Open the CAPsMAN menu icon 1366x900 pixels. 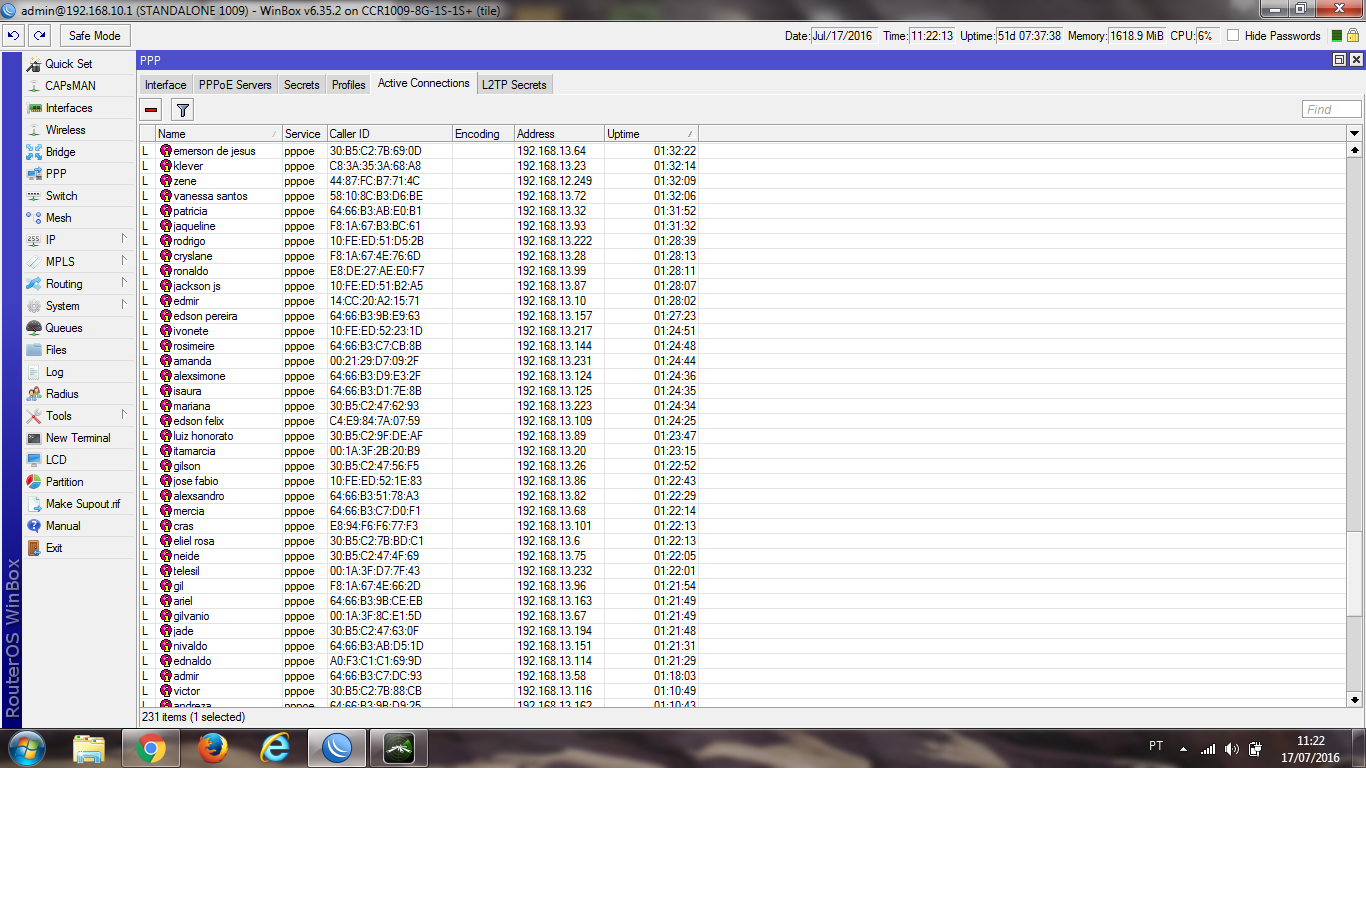click(34, 86)
